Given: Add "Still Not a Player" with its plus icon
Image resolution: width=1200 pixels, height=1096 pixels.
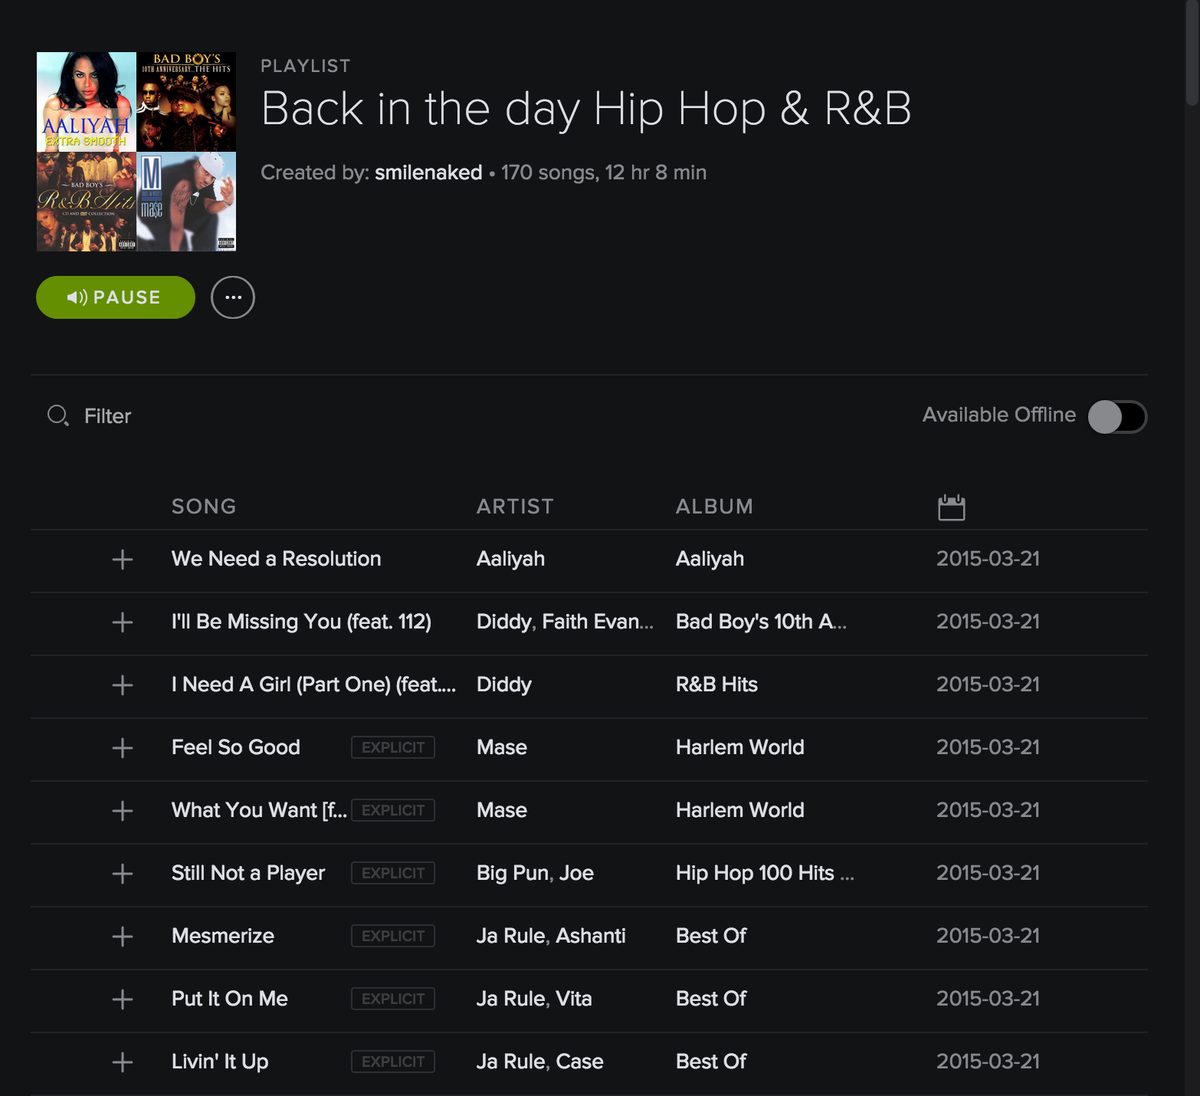Looking at the screenshot, I should click(x=121, y=873).
